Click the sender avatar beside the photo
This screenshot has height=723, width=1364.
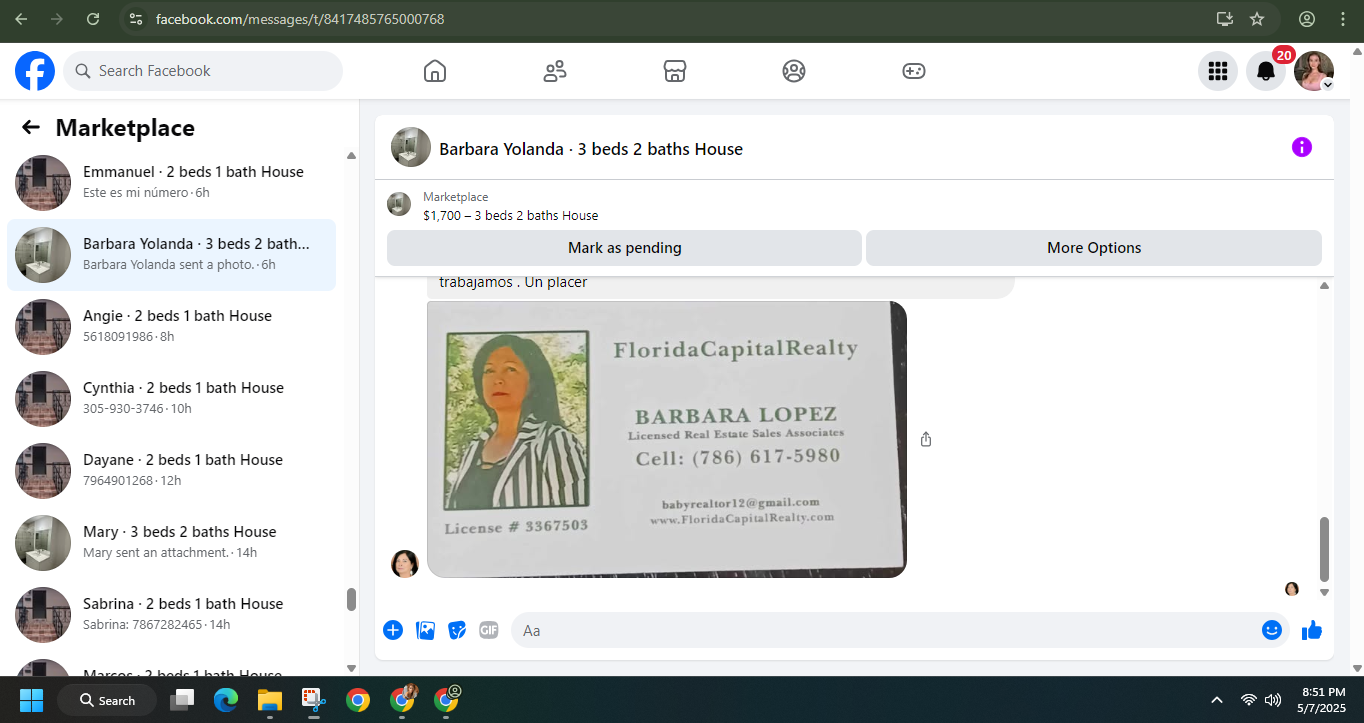point(405,564)
